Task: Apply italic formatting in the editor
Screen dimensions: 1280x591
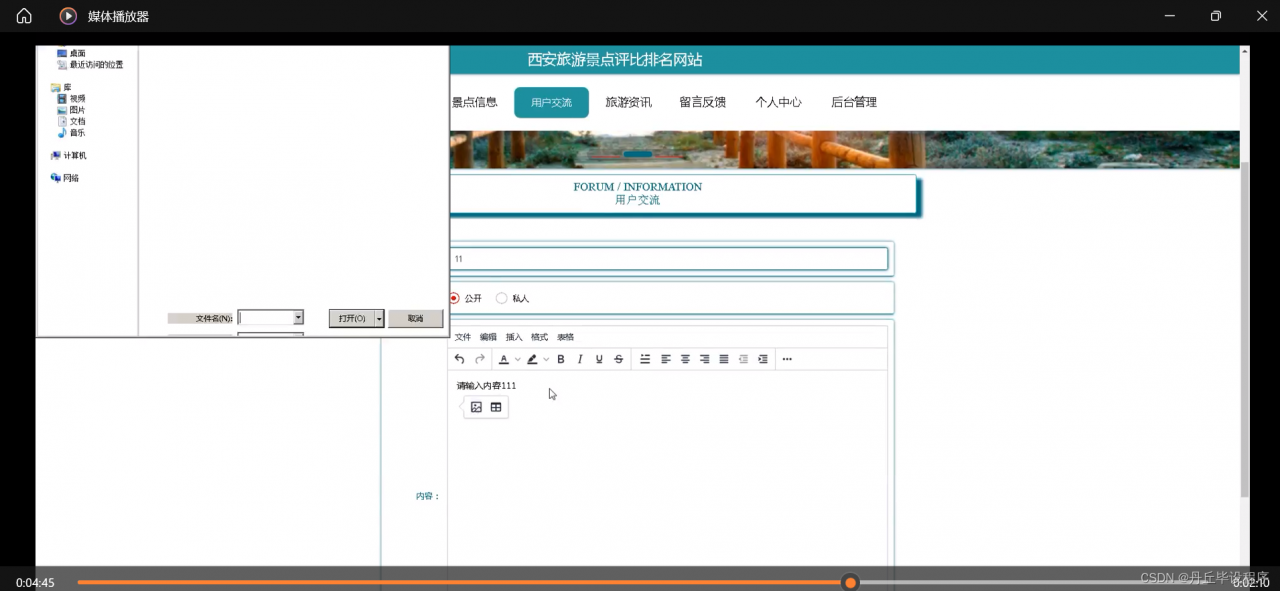Action: pos(580,359)
